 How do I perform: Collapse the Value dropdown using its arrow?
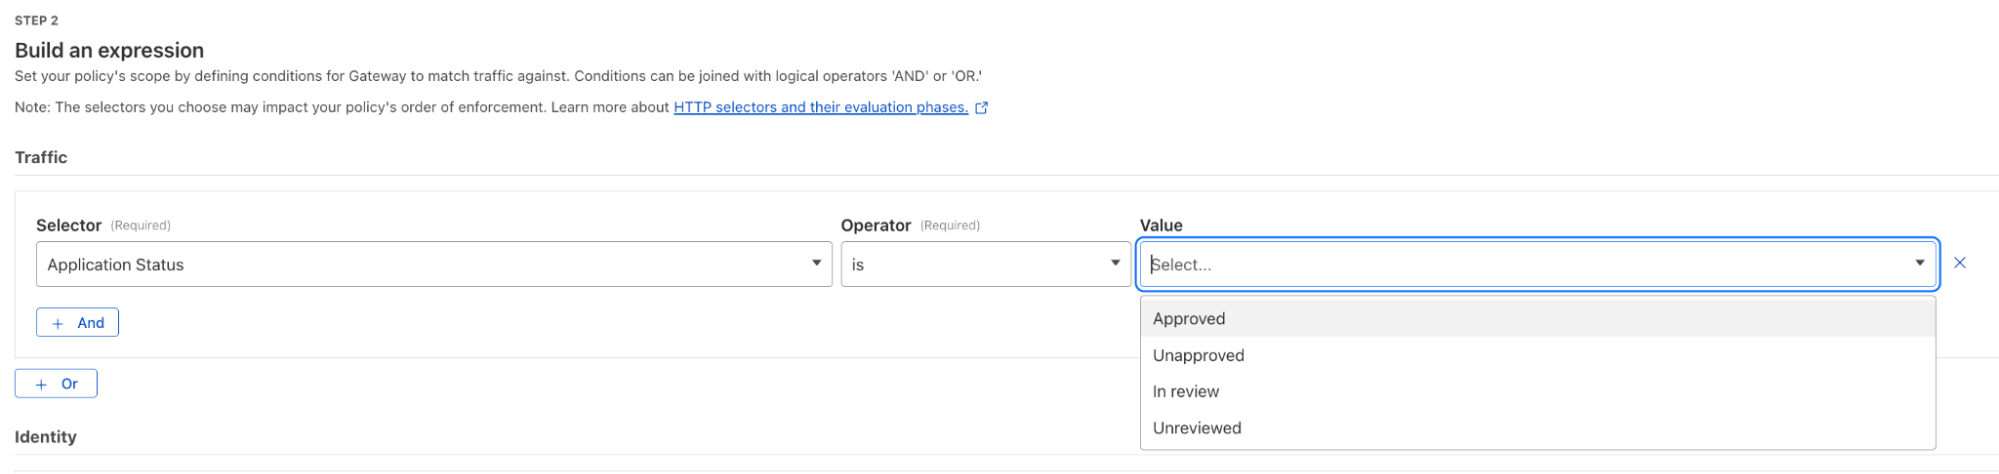click(x=1919, y=263)
